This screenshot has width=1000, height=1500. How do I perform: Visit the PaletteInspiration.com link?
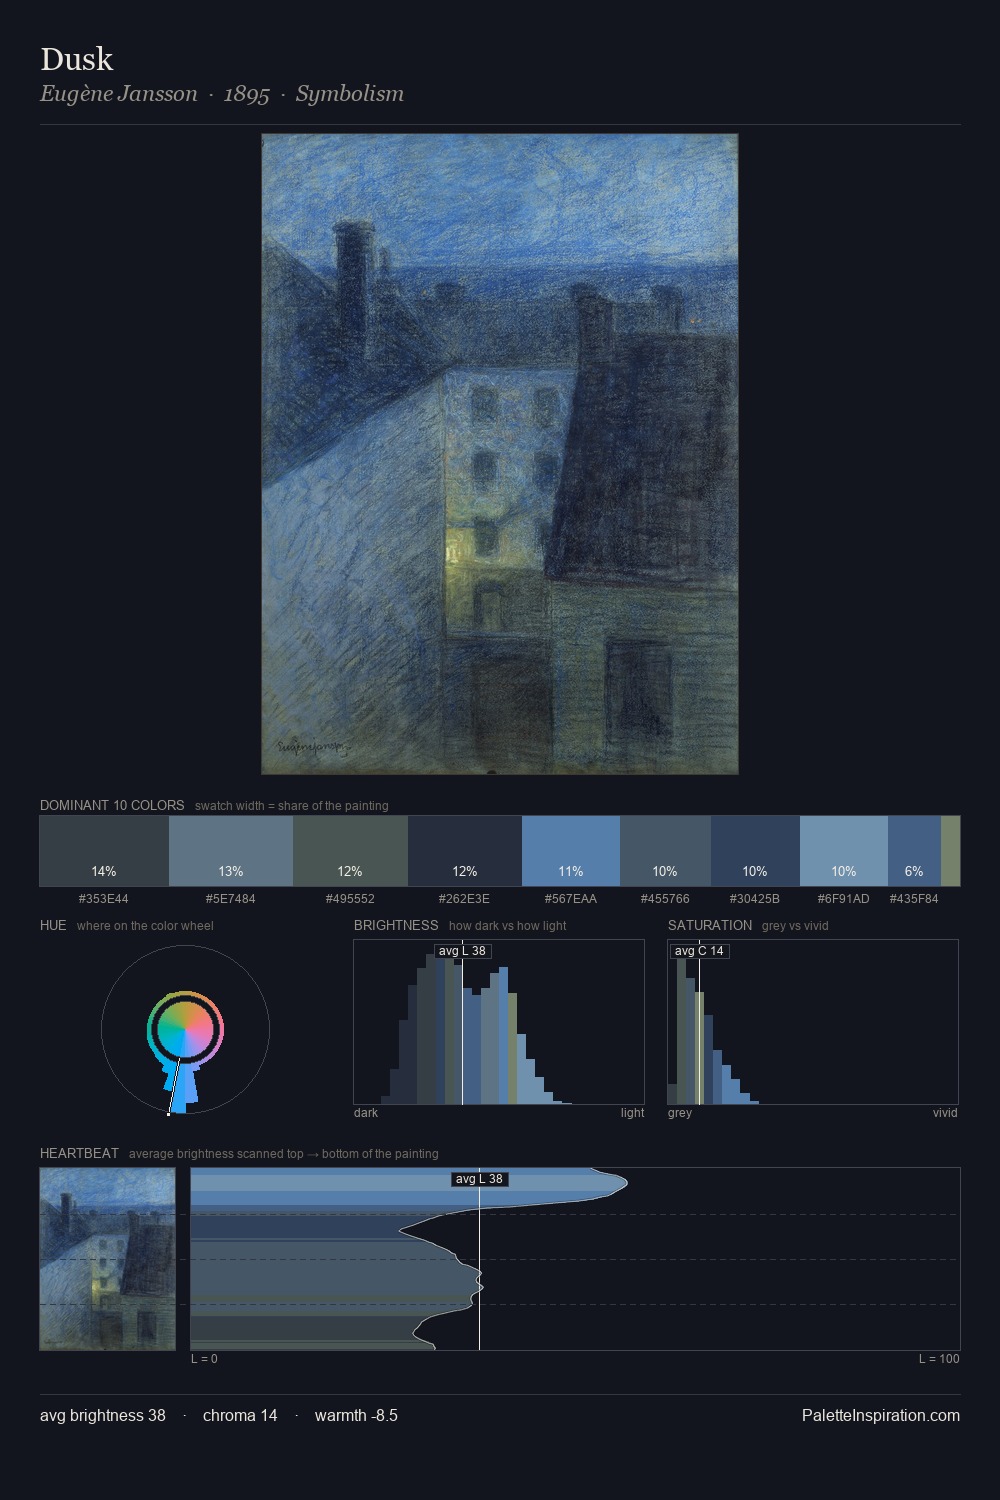(x=881, y=1415)
